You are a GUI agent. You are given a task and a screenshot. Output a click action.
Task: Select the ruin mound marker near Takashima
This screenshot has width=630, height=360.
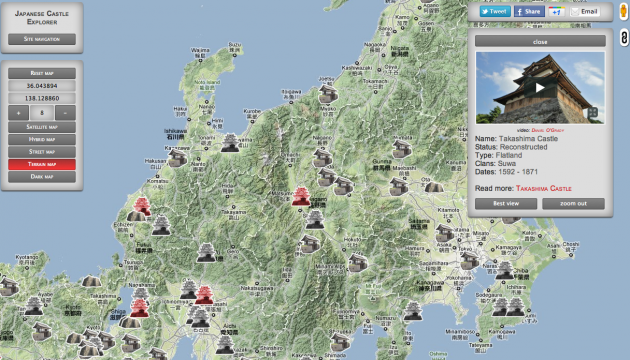click(x=92, y=281)
